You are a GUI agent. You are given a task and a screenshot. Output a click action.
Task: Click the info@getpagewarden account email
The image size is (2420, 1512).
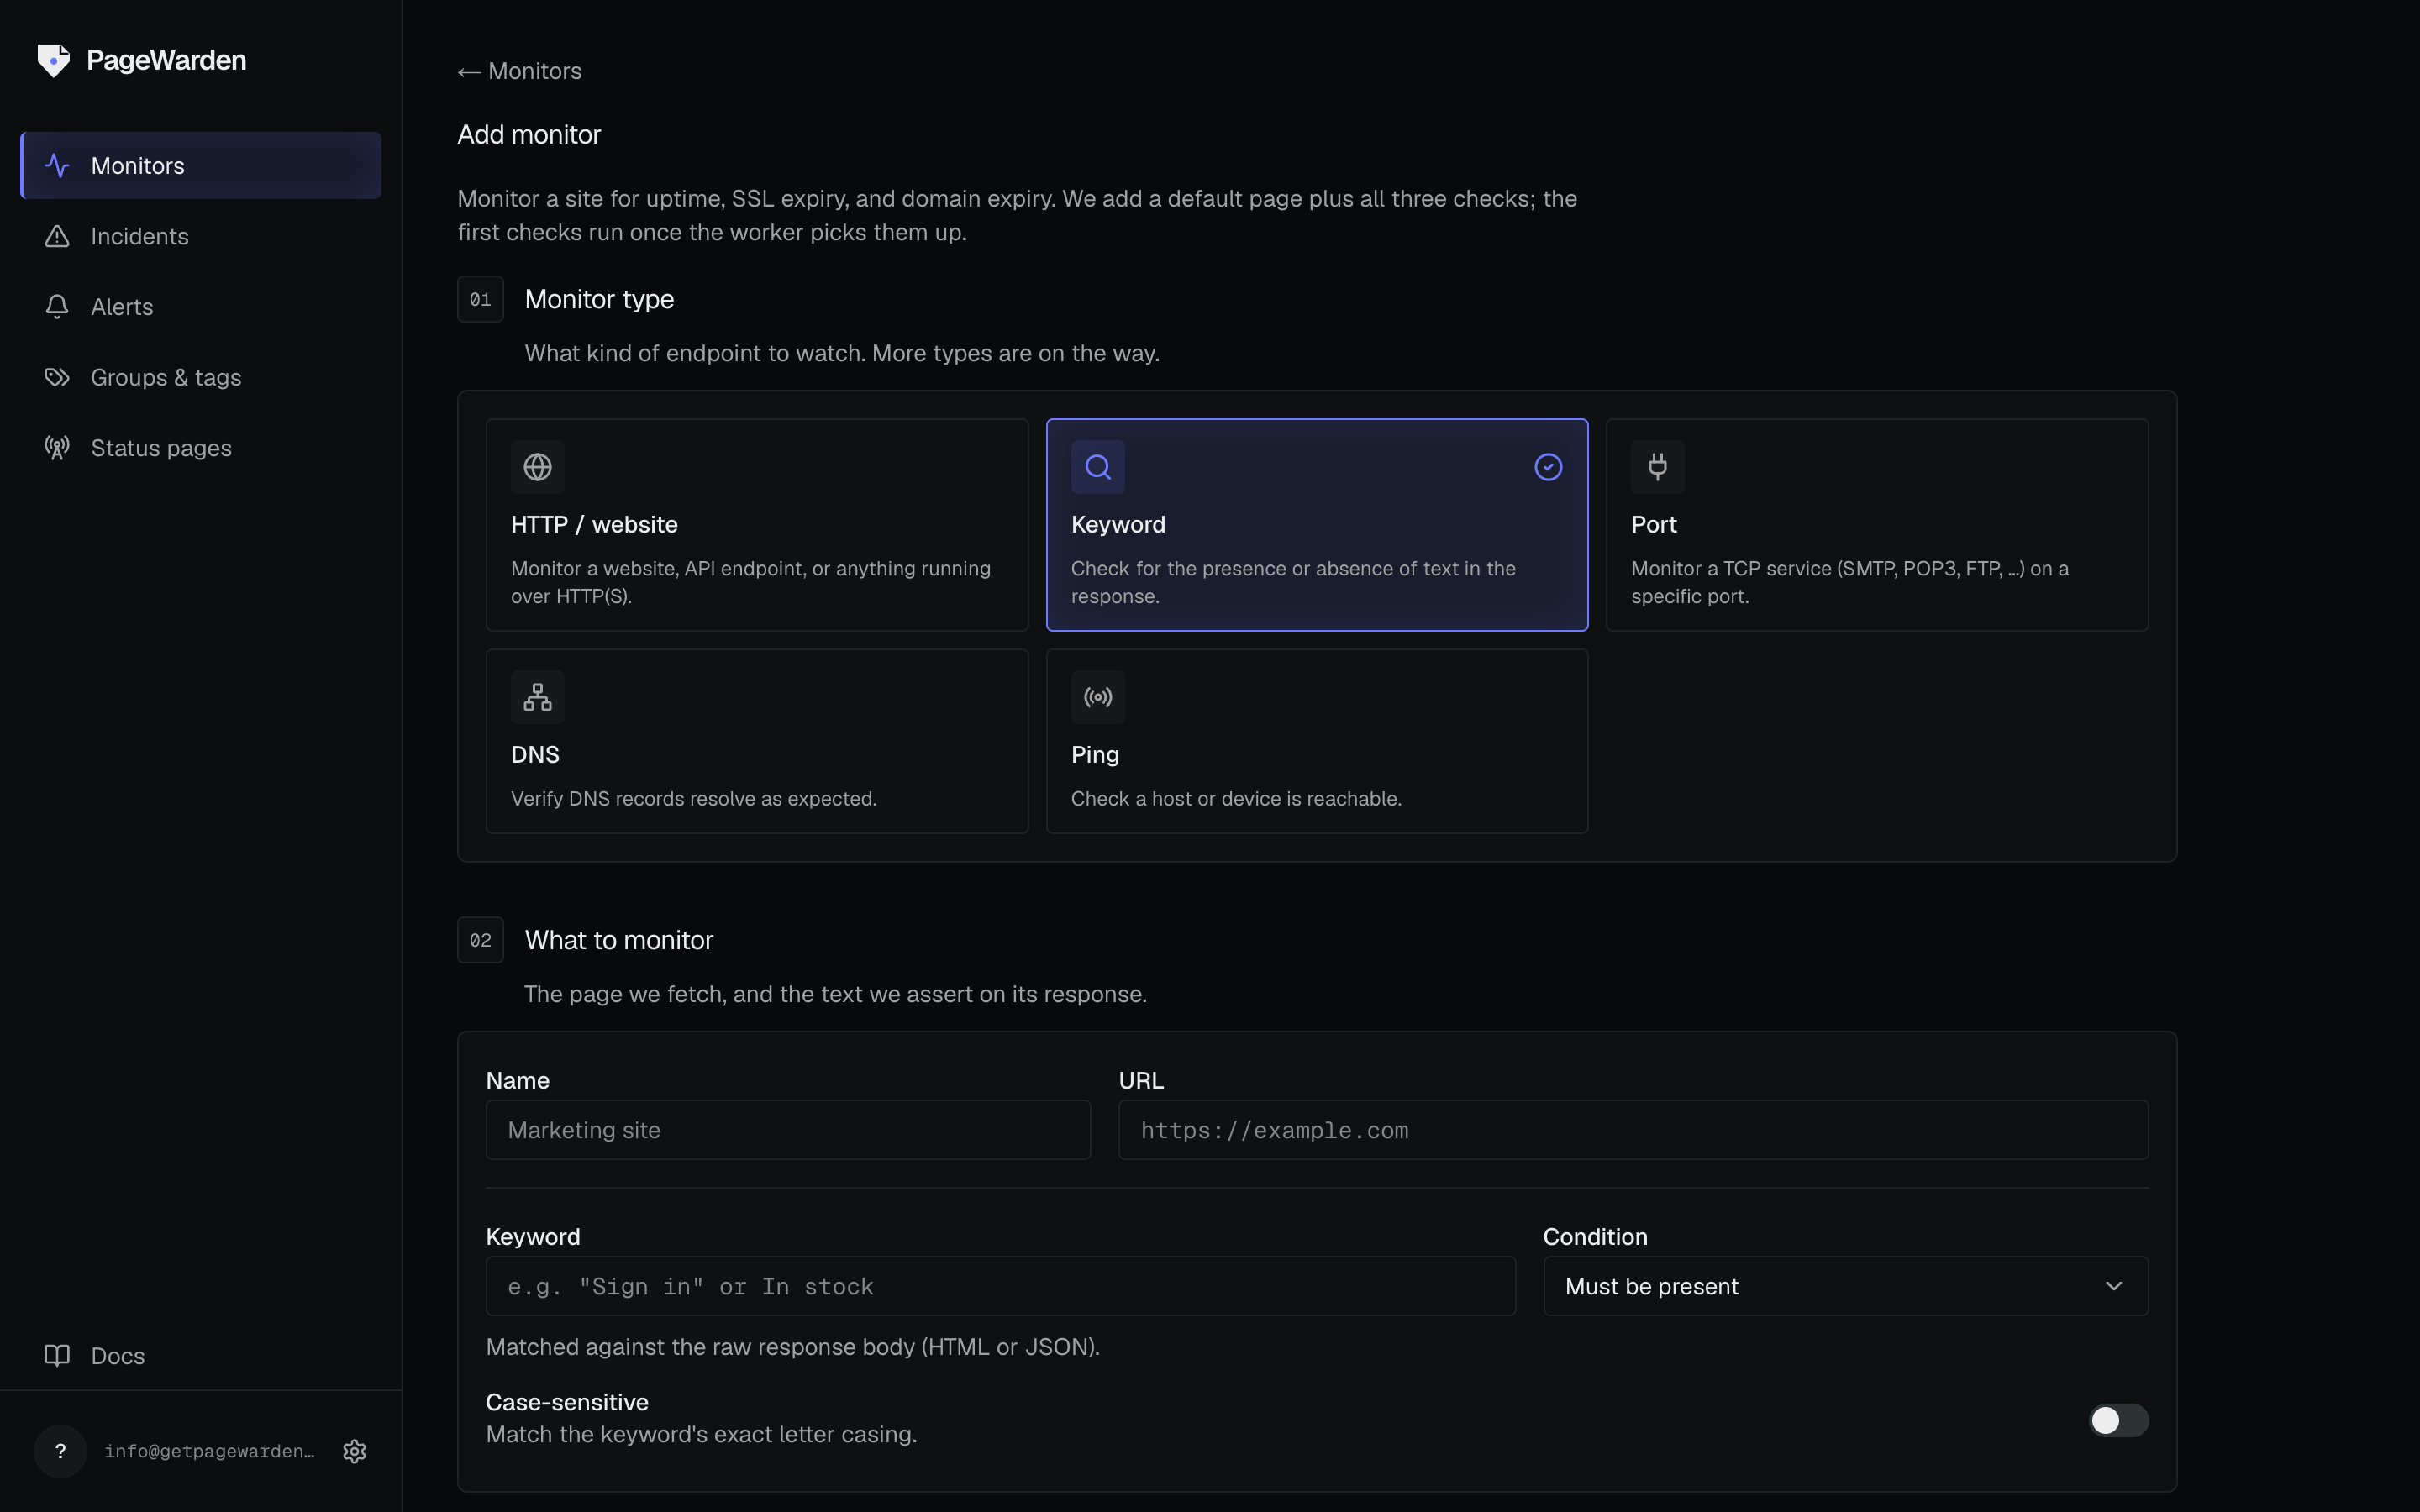click(209, 1451)
